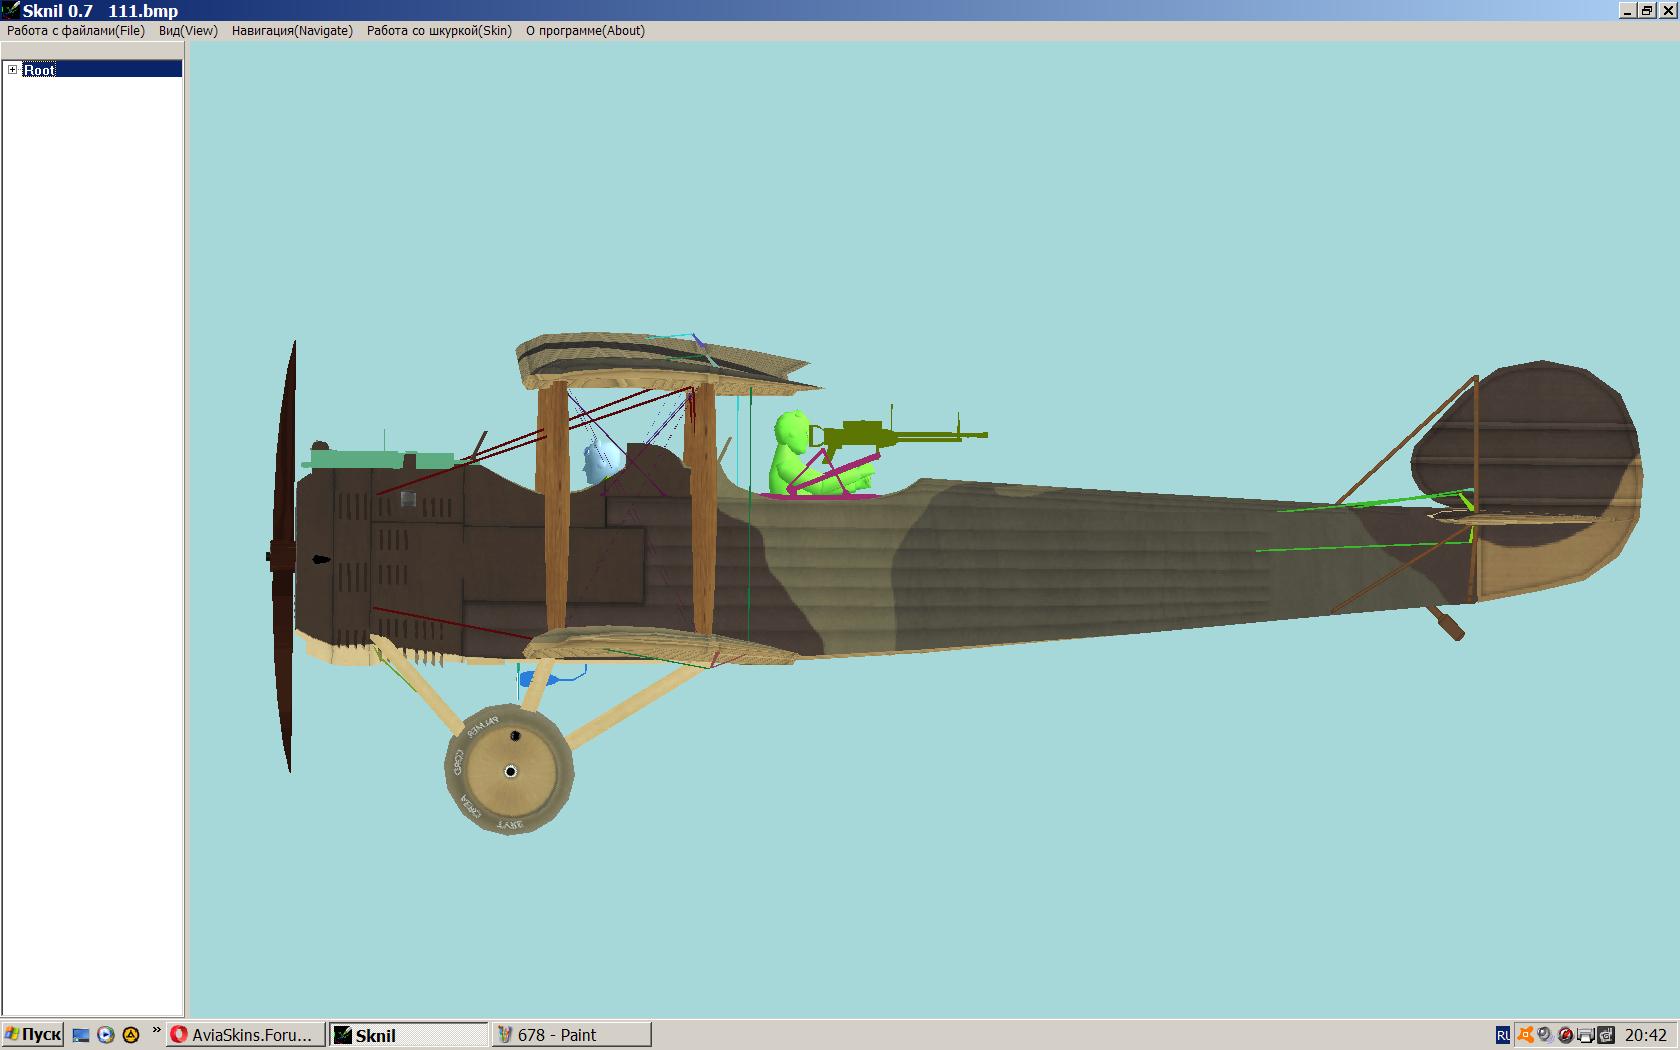Screen dimensions: 1680x1050
Task: Select the Root item in tree
Action: (x=40, y=70)
